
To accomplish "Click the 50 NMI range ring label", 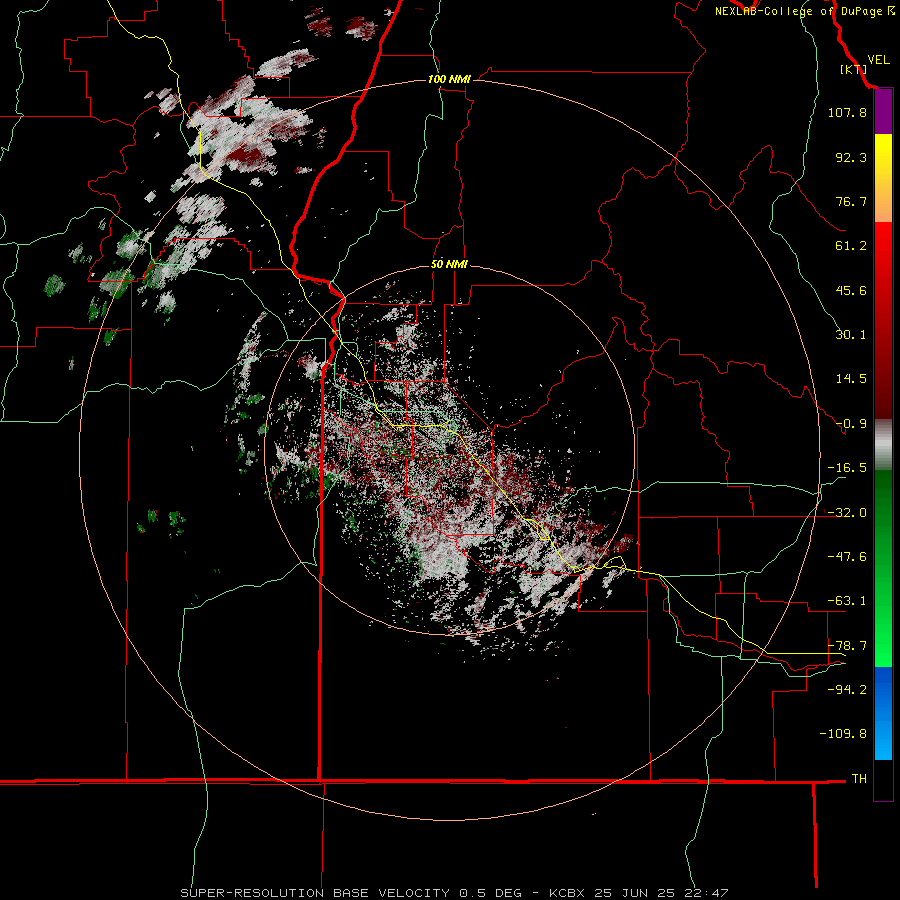I will [449, 264].
